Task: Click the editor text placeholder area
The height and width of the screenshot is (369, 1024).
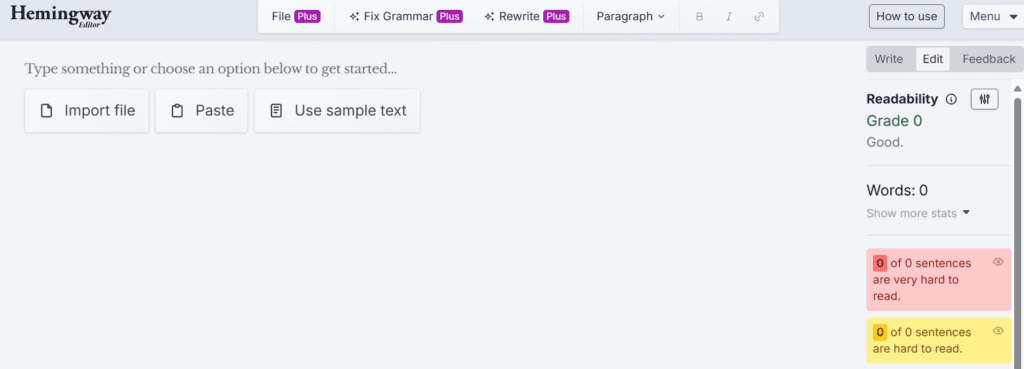Action: [211, 69]
